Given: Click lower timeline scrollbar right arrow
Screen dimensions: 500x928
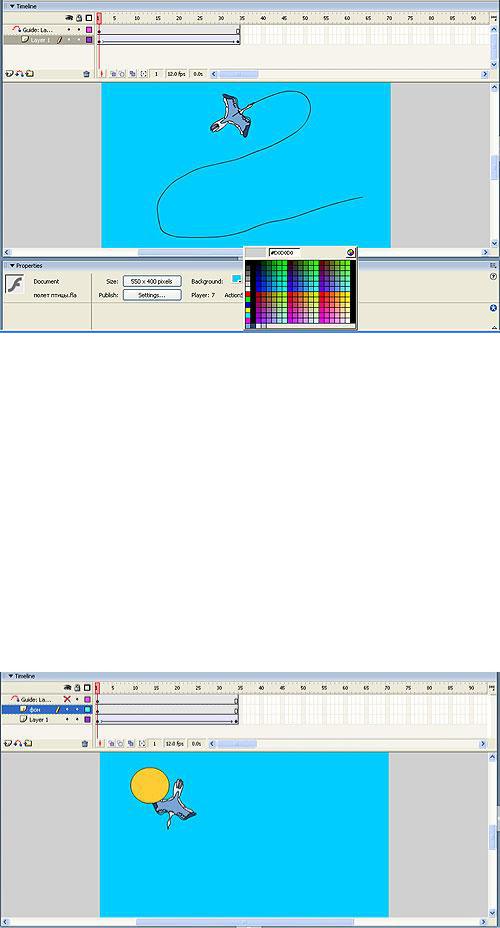Looking at the screenshot, I should pos(483,744).
